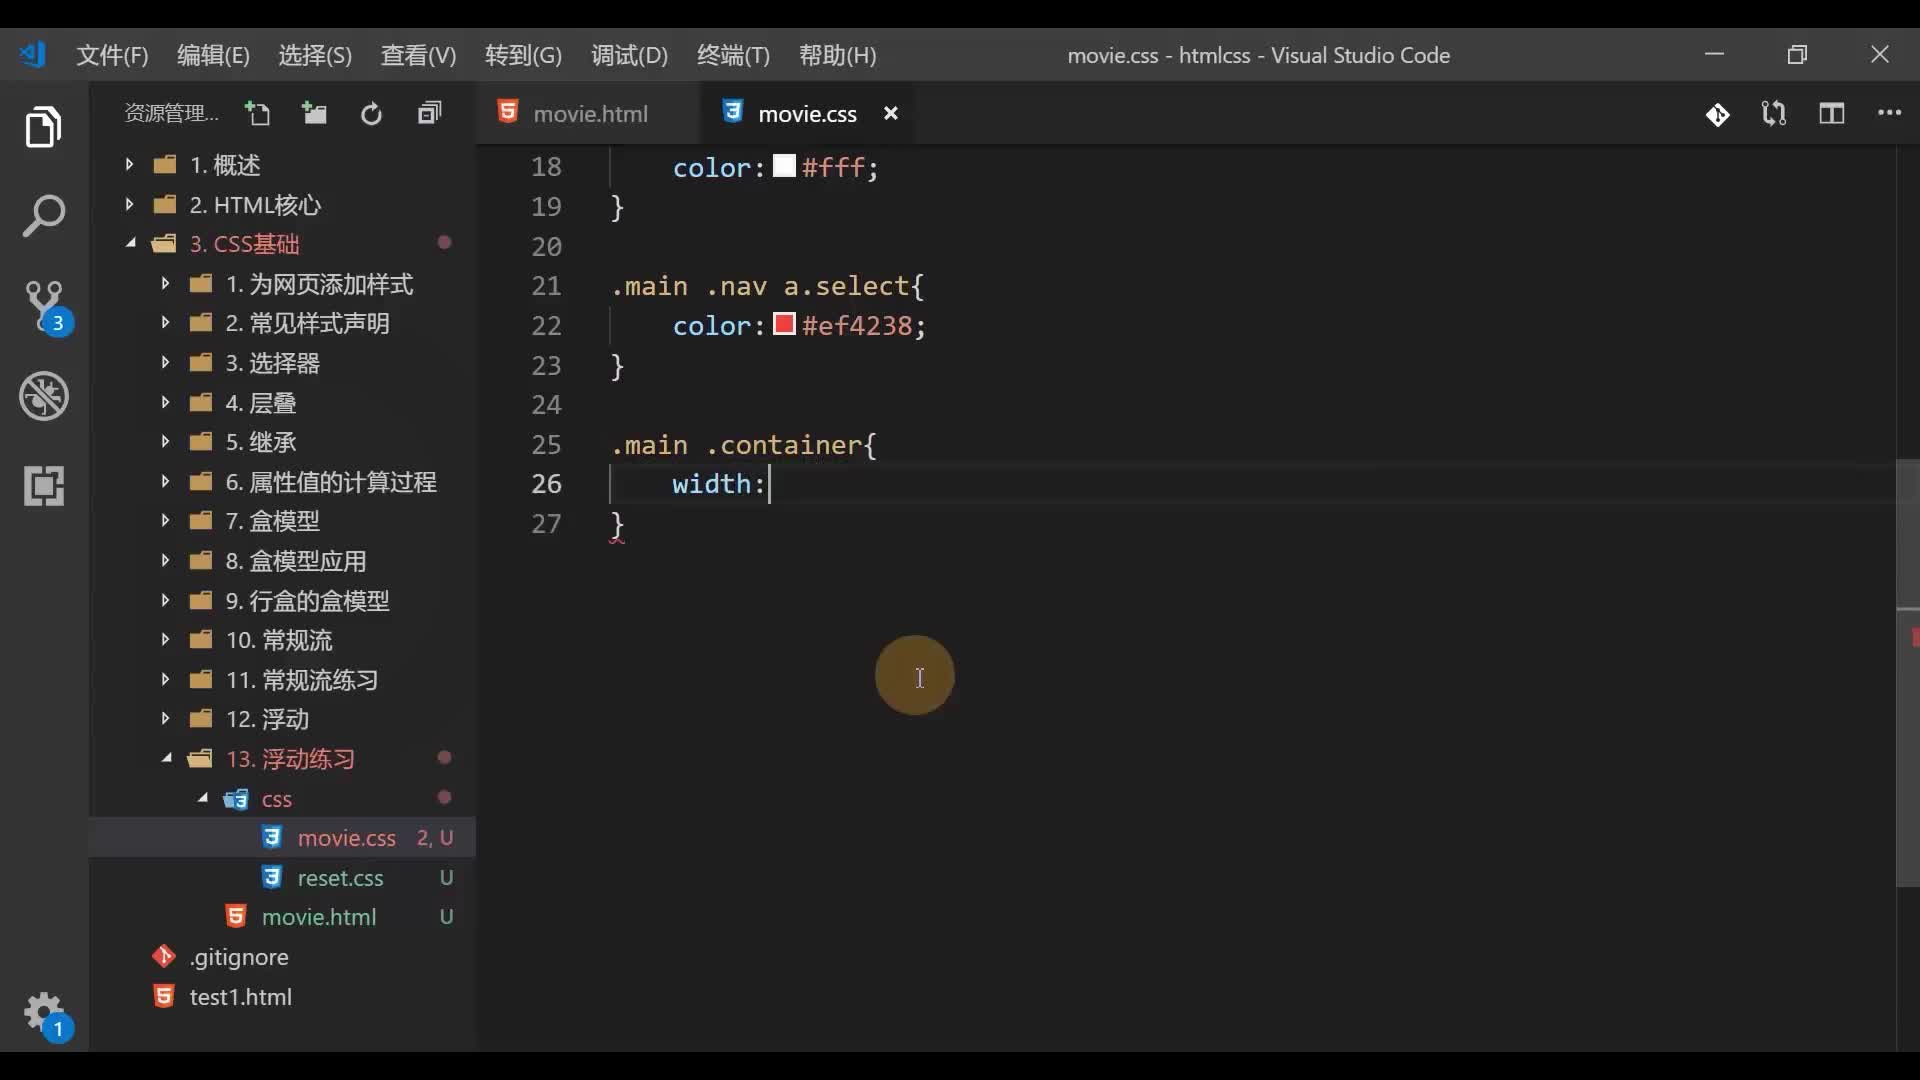1920x1080 pixels.
Task: Click CSS icon of reset.css file
Action: click(x=271, y=876)
